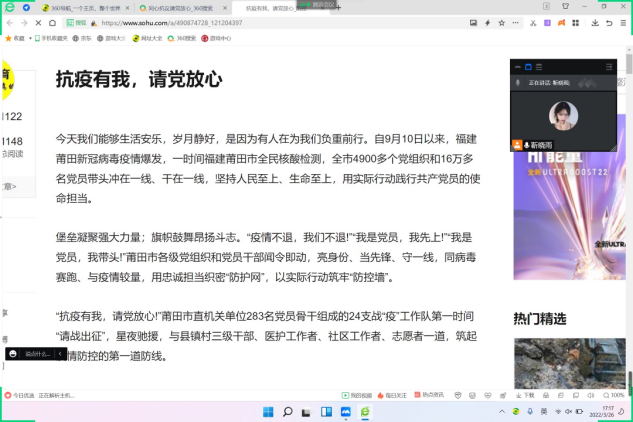
Task: Open the taskbar search magnifier icon
Action: (288, 411)
